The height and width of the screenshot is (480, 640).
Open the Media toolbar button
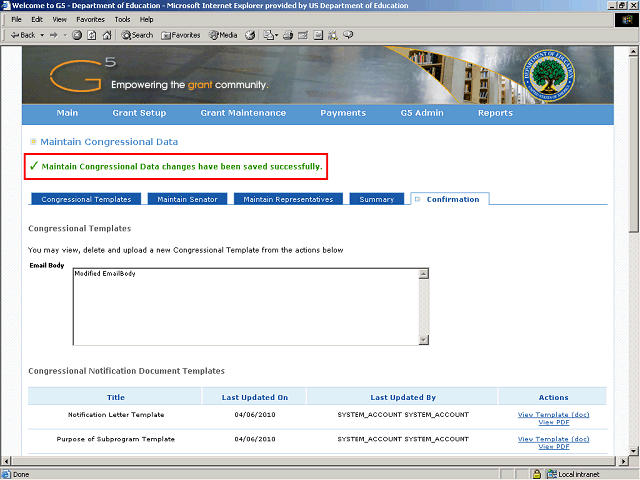223,35
